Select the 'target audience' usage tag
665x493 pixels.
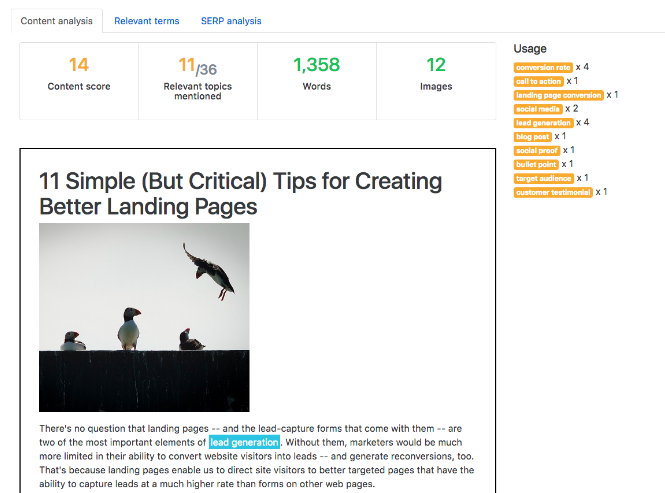pyautogui.click(x=544, y=179)
